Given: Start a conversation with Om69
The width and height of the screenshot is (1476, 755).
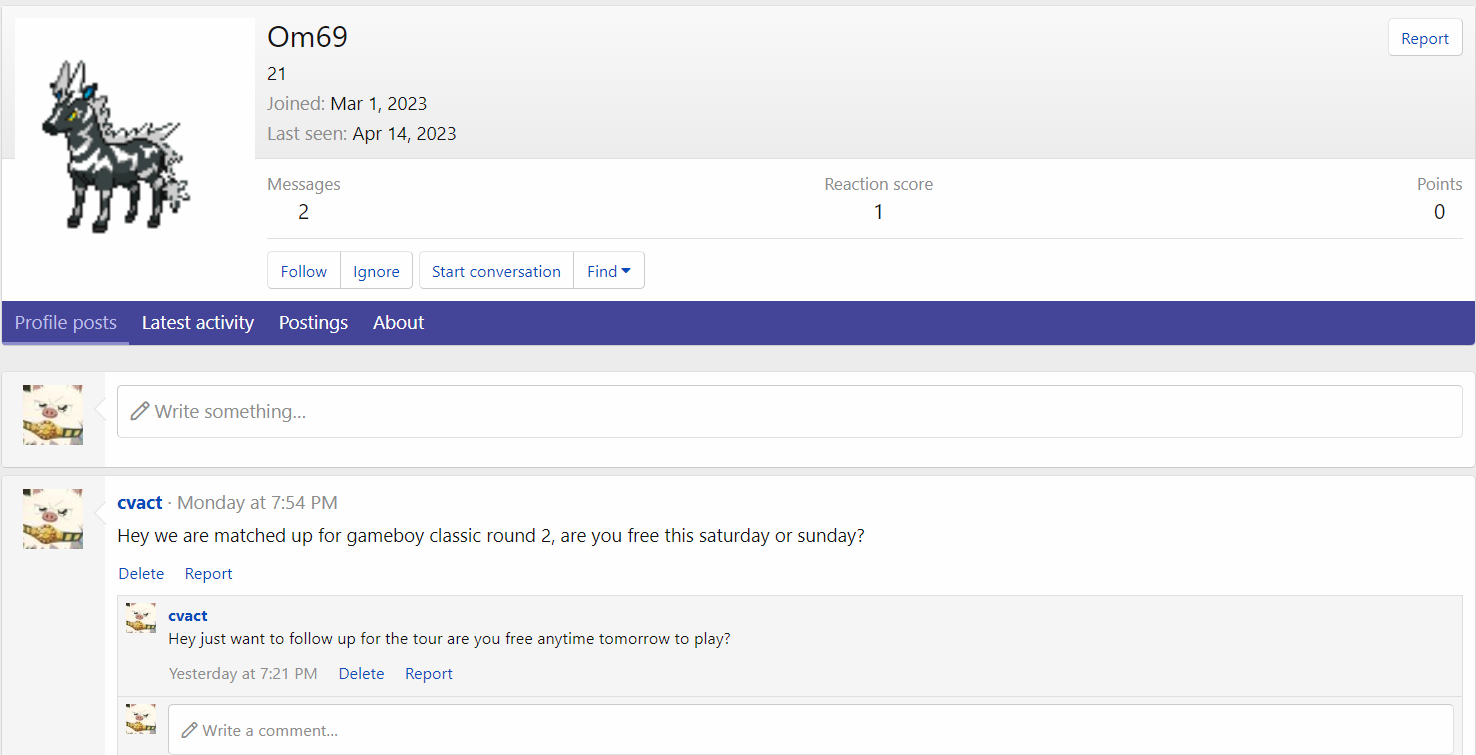Looking at the screenshot, I should tap(496, 271).
